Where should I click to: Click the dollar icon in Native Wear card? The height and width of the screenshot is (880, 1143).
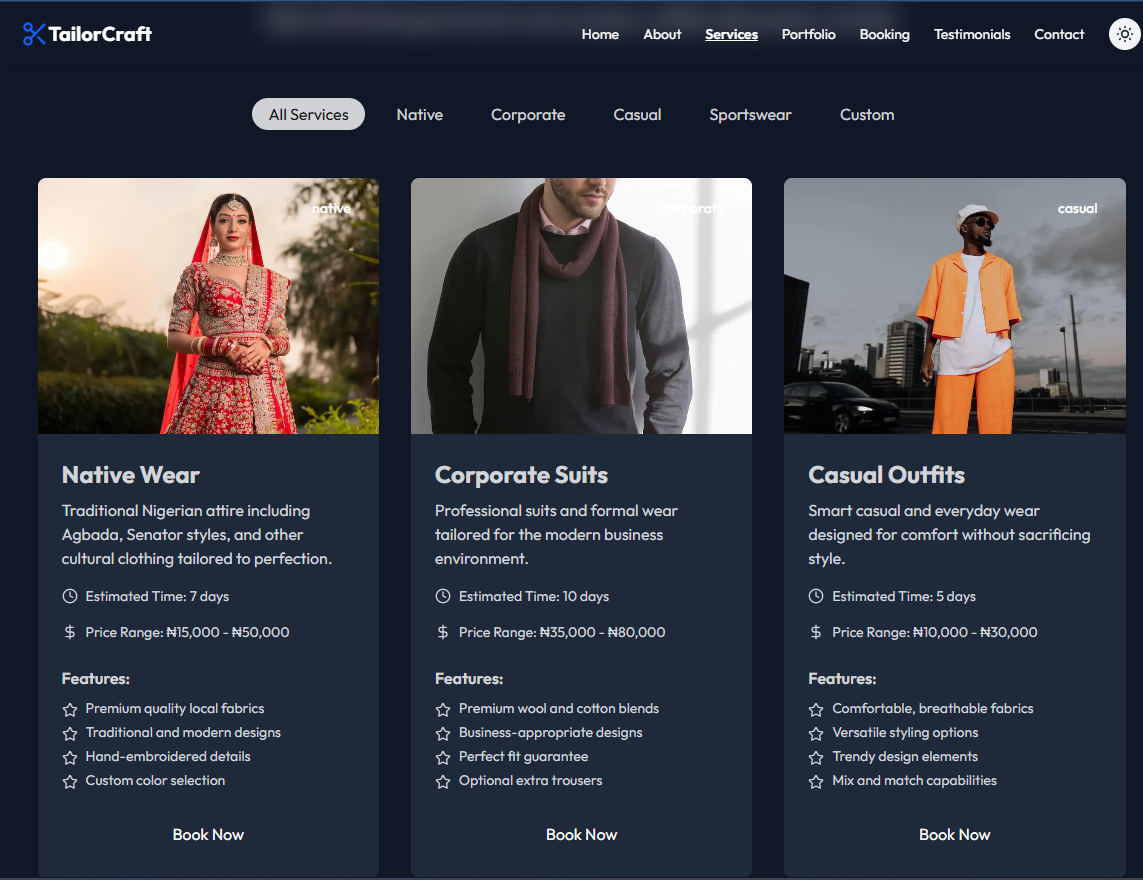point(70,632)
